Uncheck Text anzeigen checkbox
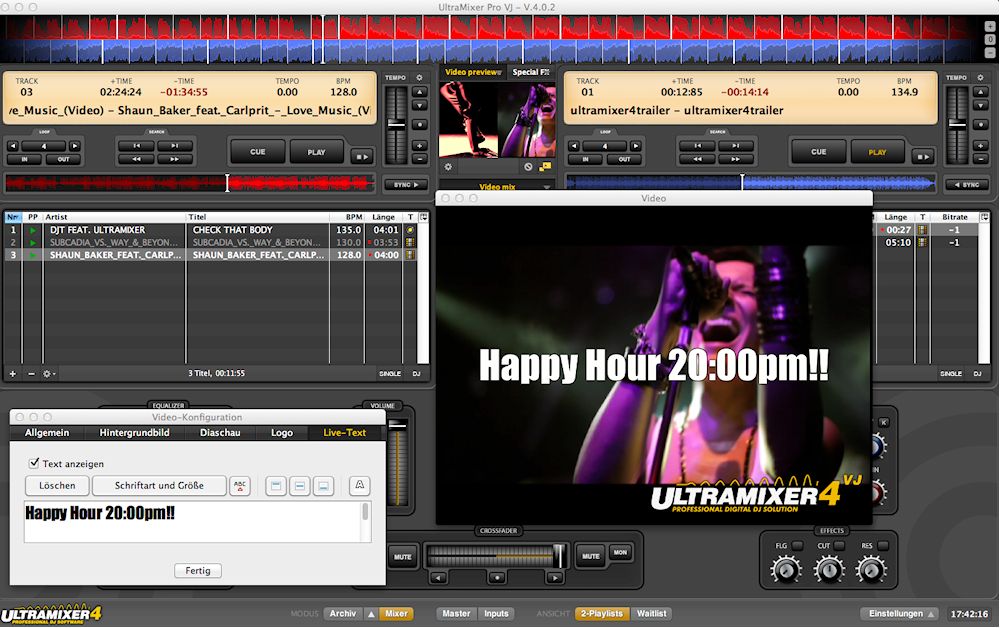Viewport: 1000px width, 628px height. (34, 464)
